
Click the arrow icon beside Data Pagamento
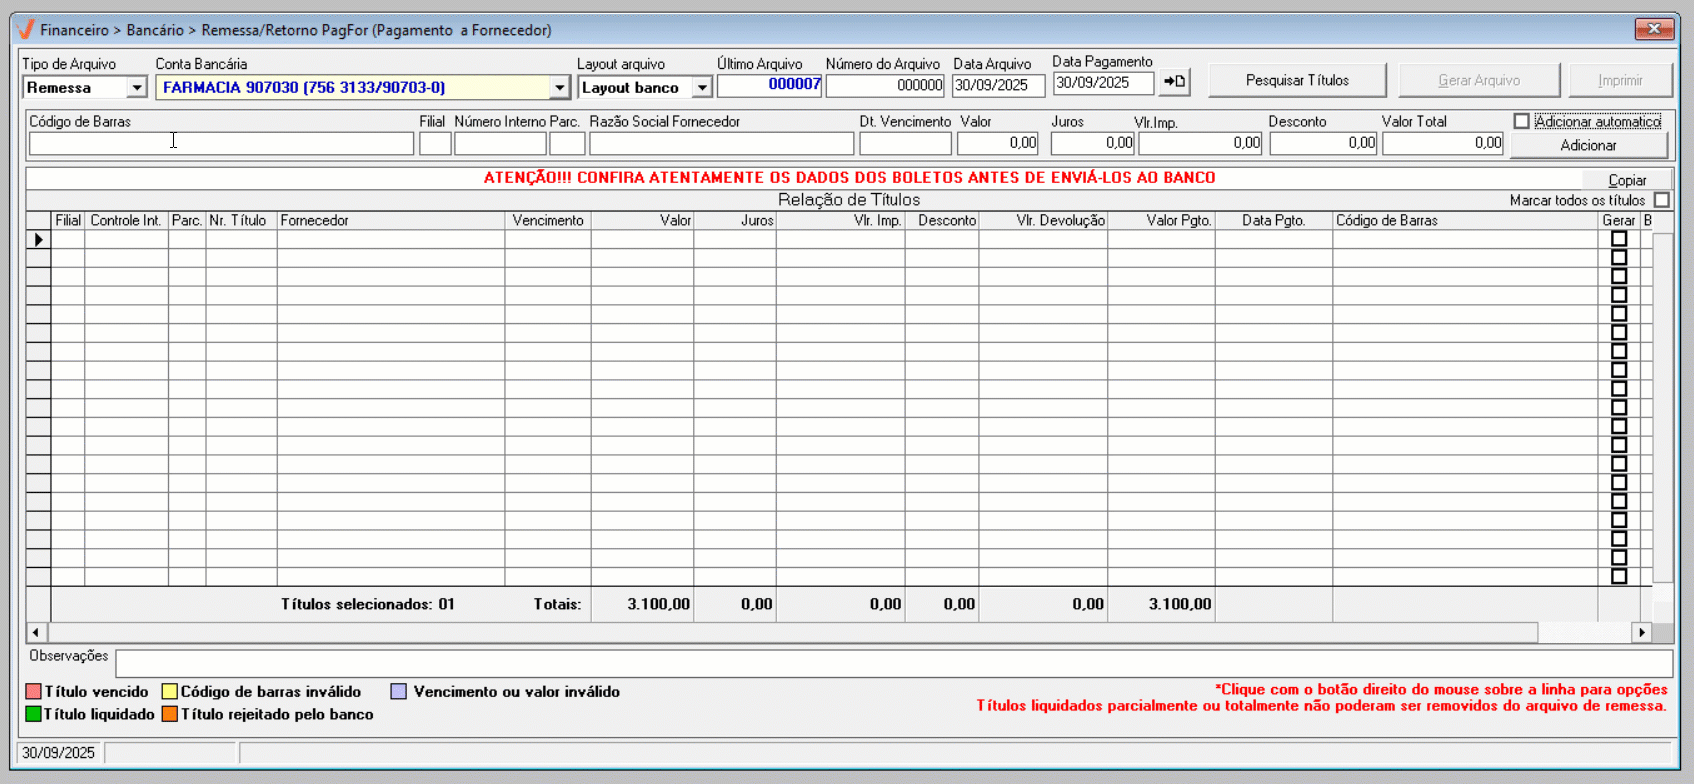[1174, 82]
